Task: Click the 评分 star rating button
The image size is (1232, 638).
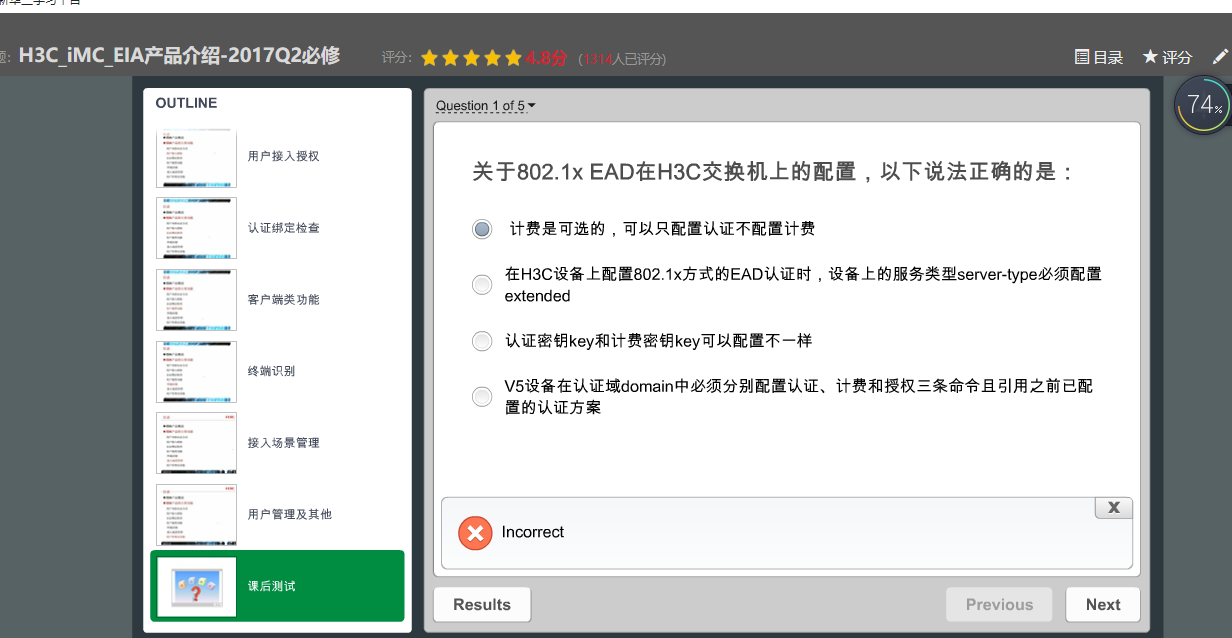Action: click(x=1167, y=57)
